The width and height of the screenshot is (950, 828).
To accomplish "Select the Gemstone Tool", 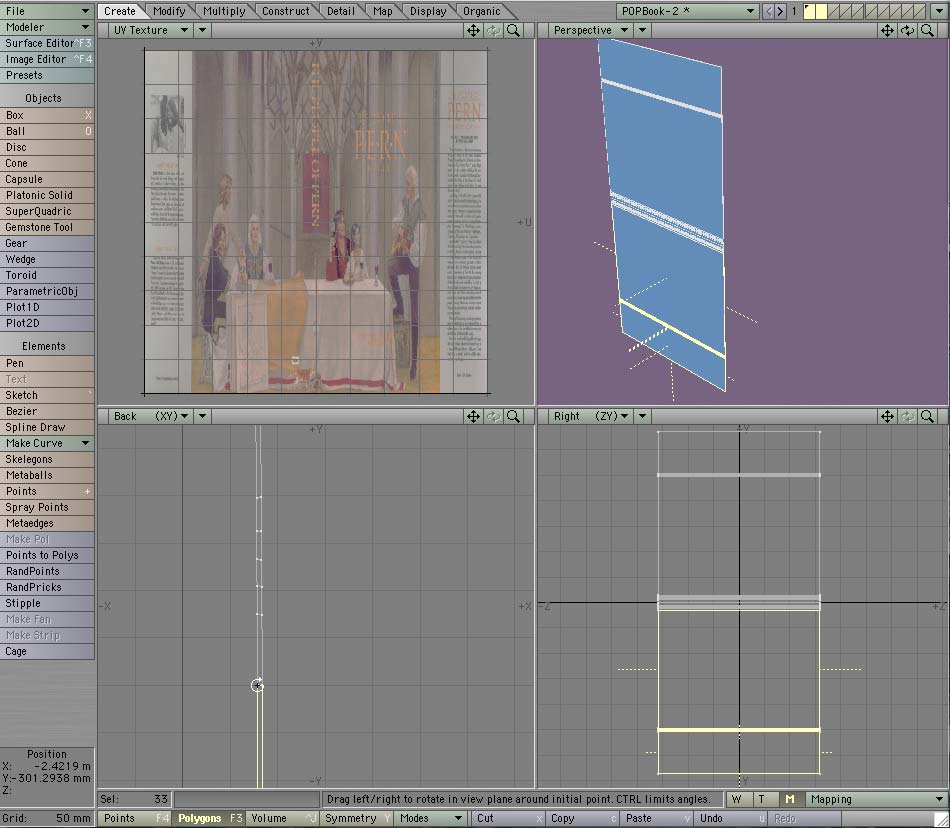I will coord(47,227).
